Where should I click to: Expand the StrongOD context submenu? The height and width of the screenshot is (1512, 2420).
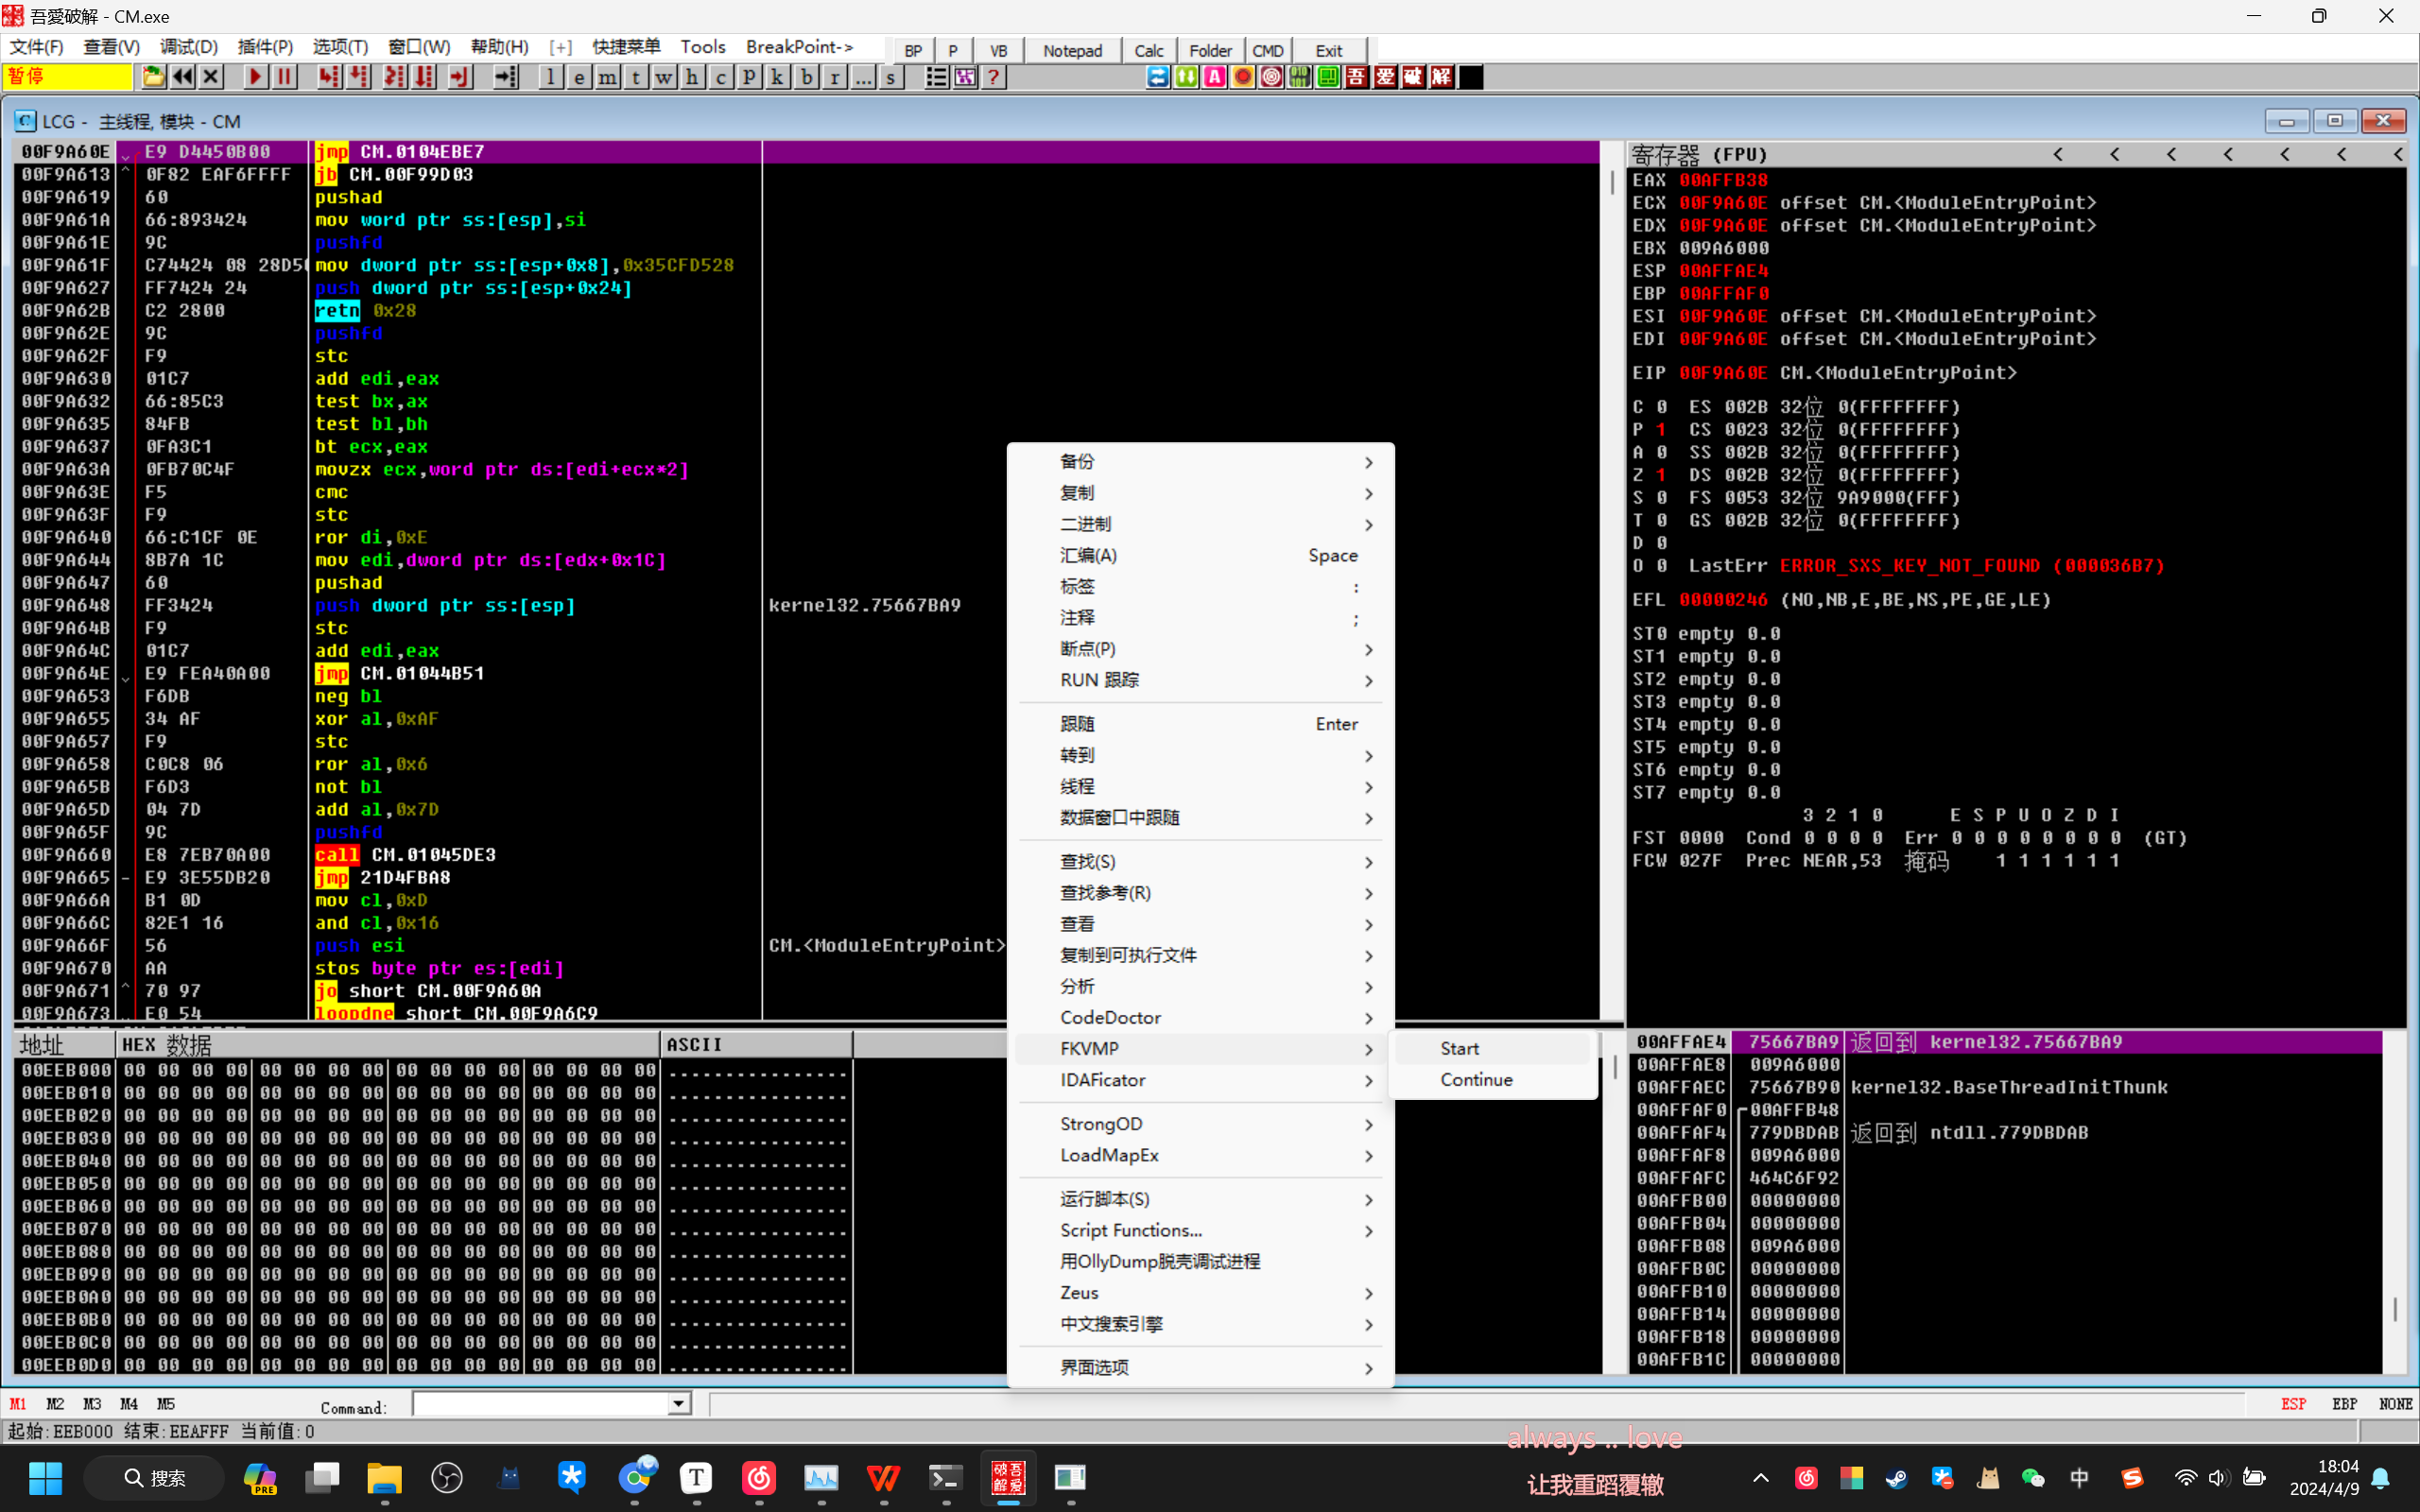coord(1200,1124)
